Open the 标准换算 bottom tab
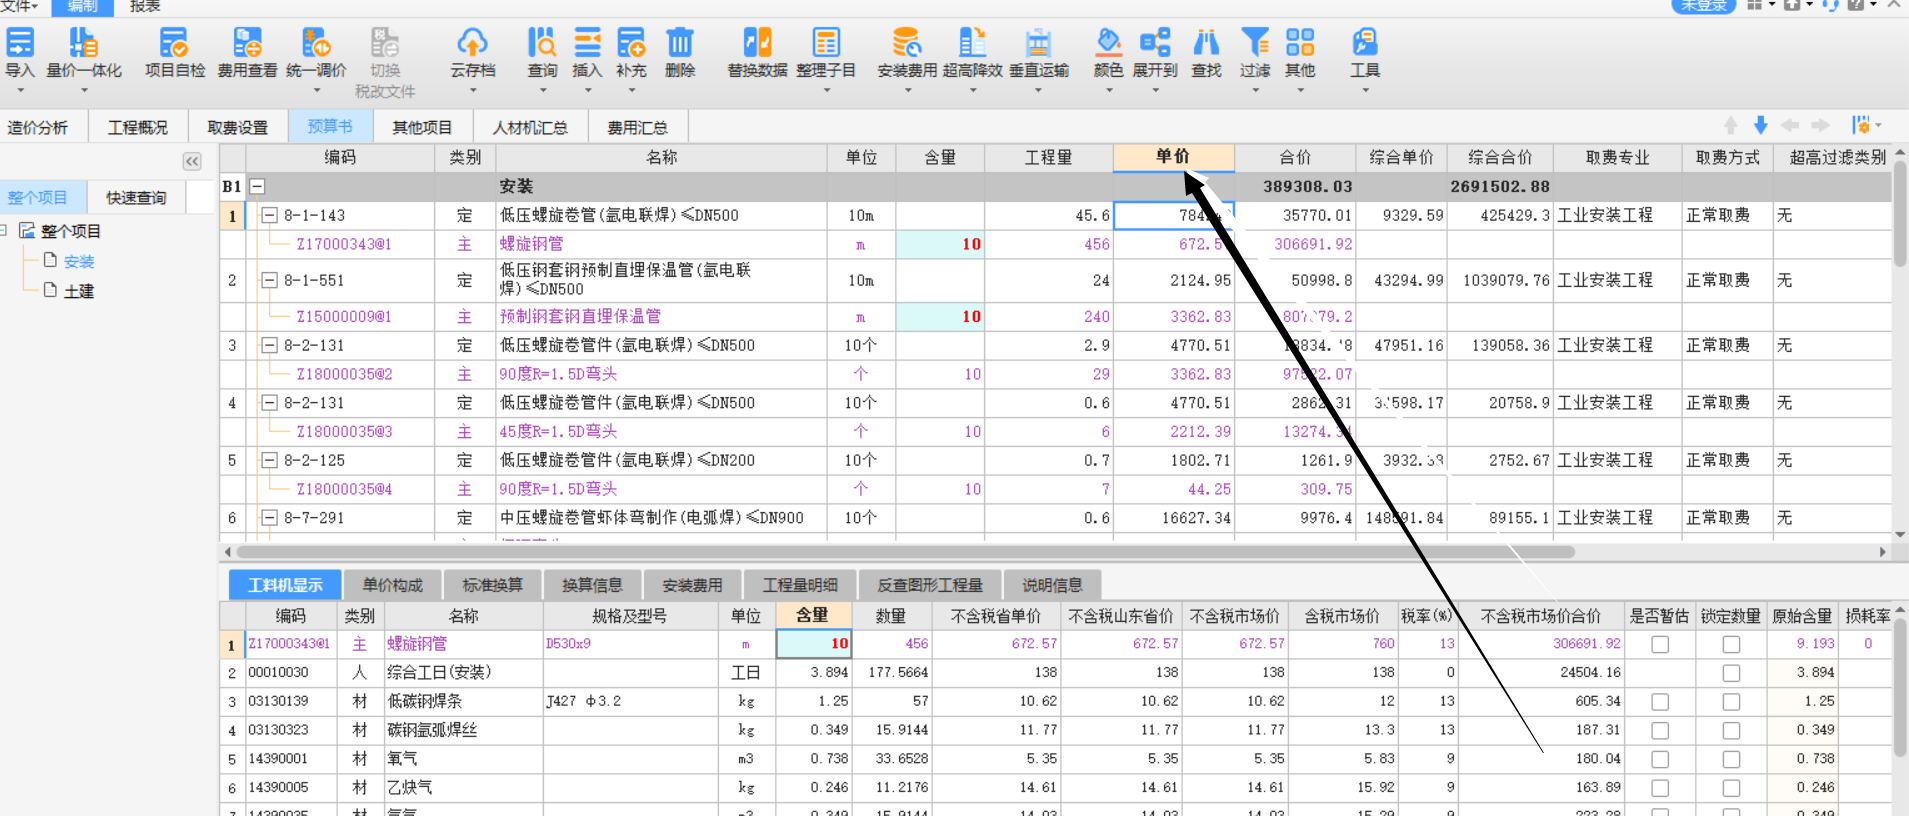The width and height of the screenshot is (1909, 816). (x=492, y=585)
